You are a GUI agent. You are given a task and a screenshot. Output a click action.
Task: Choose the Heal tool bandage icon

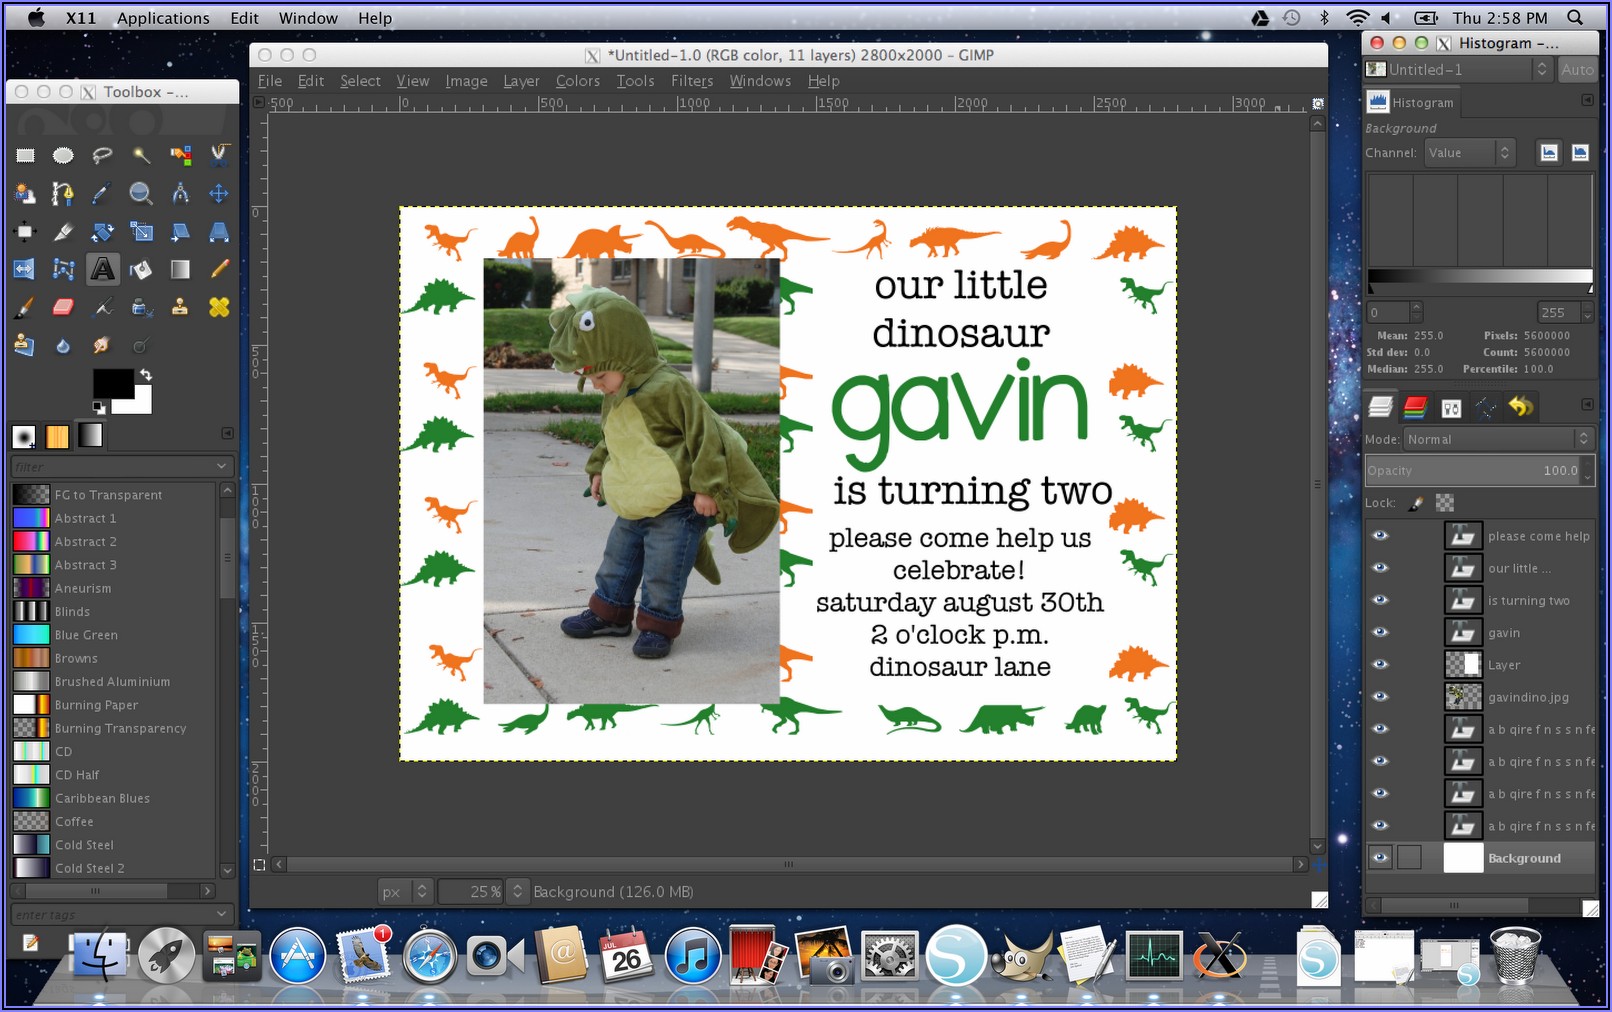click(219, 307)
